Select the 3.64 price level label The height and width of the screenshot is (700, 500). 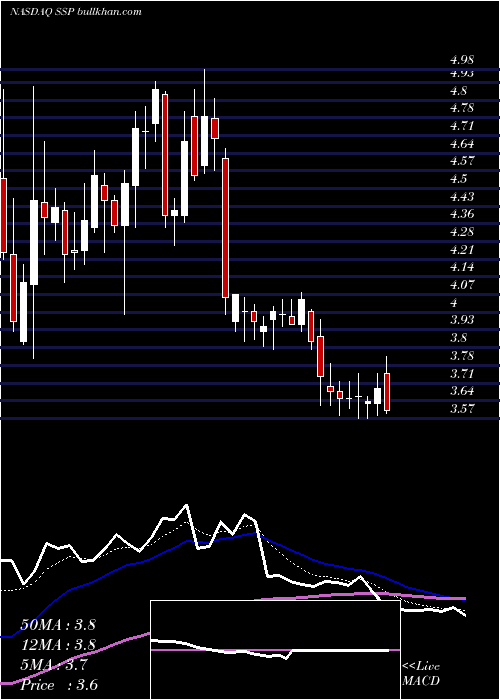462,391
